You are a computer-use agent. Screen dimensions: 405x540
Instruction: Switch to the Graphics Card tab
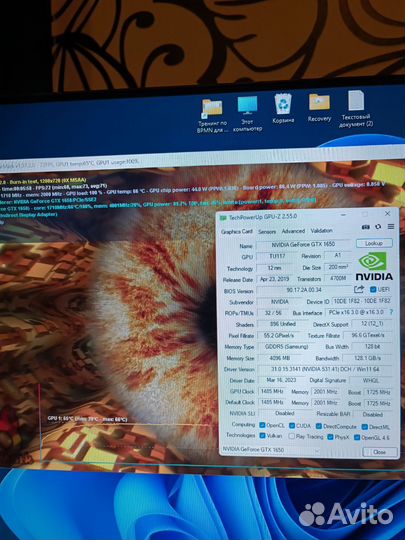pos(237,232)
